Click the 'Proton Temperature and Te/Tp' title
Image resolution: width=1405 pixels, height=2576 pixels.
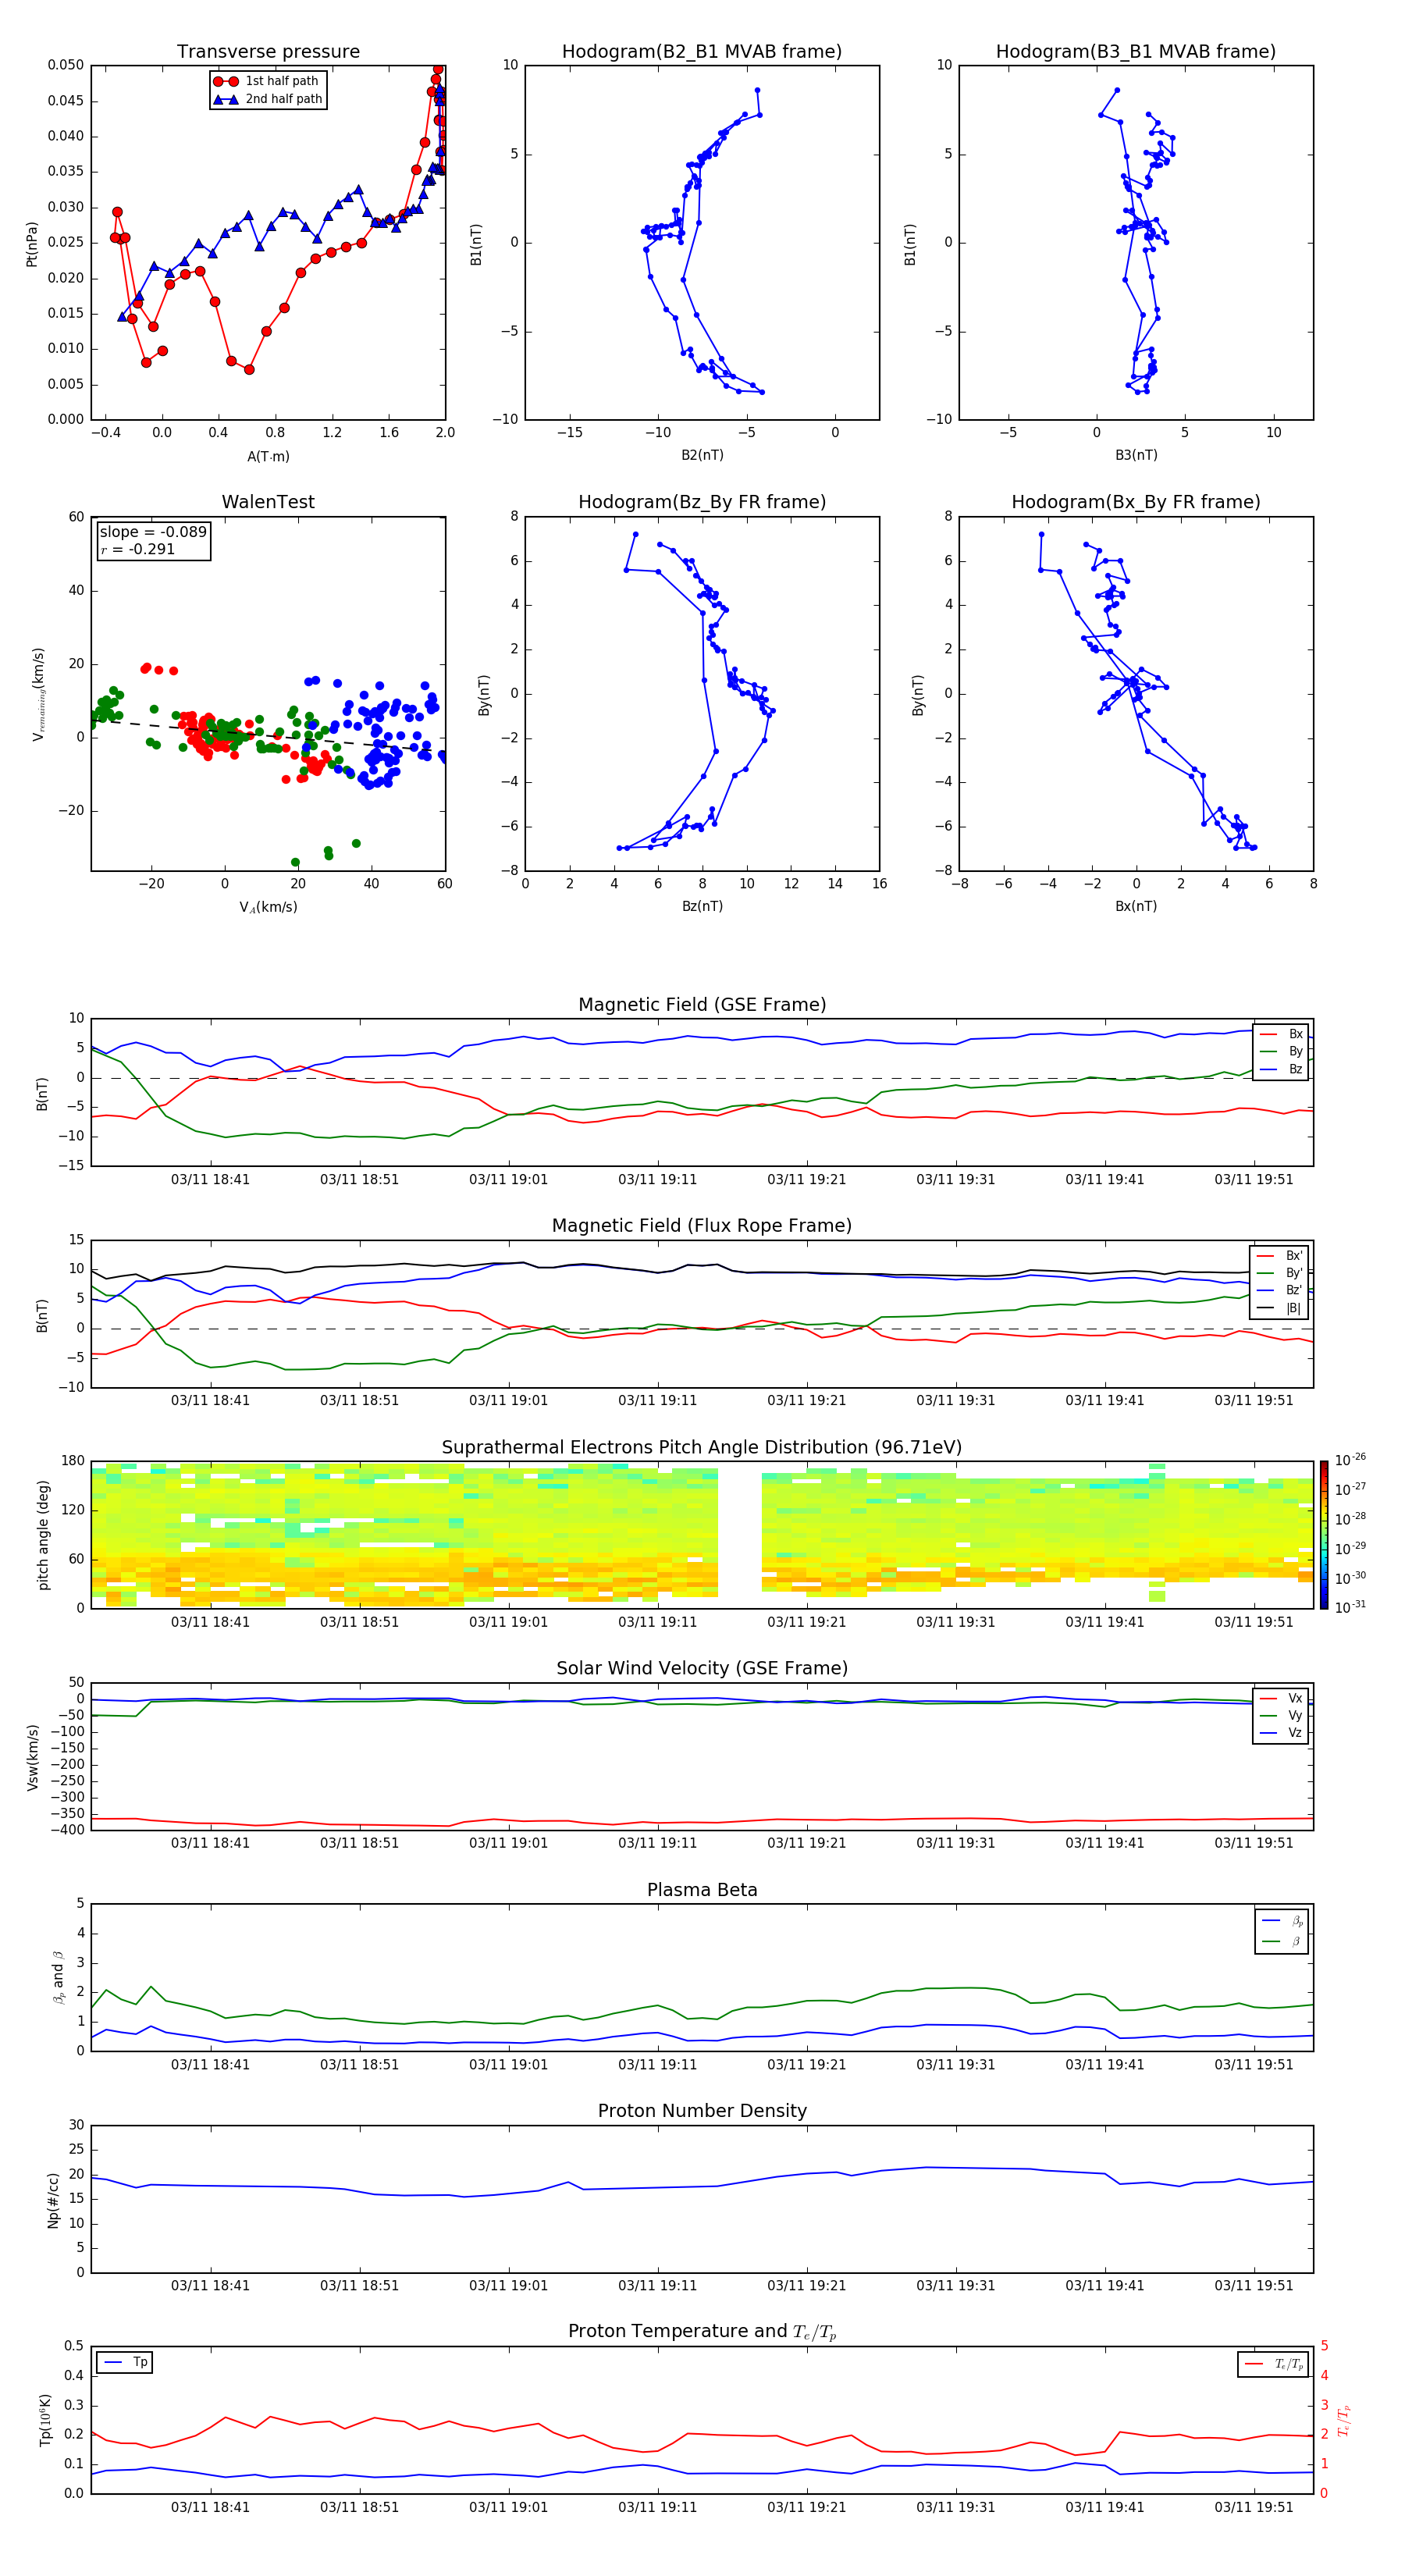tap(702, 2332)
